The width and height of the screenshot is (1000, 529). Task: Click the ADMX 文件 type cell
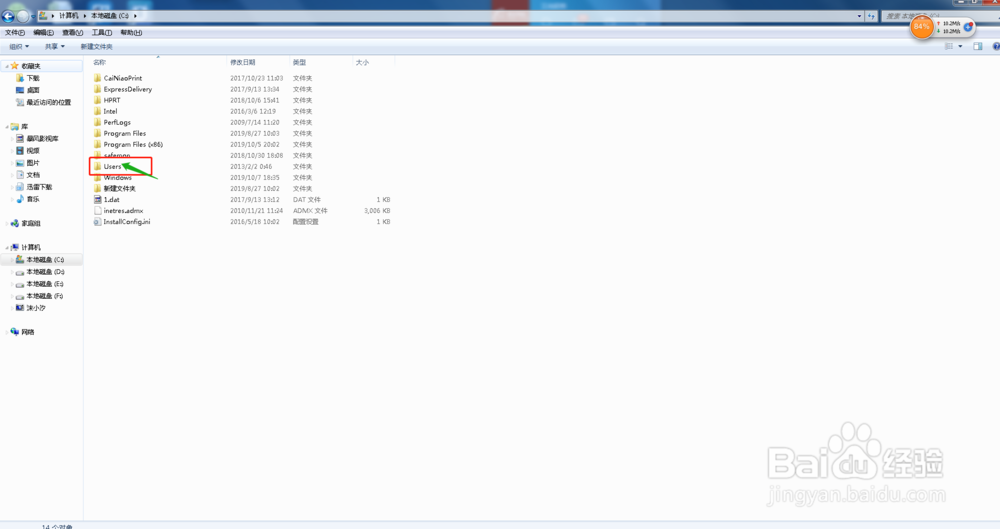310,211
